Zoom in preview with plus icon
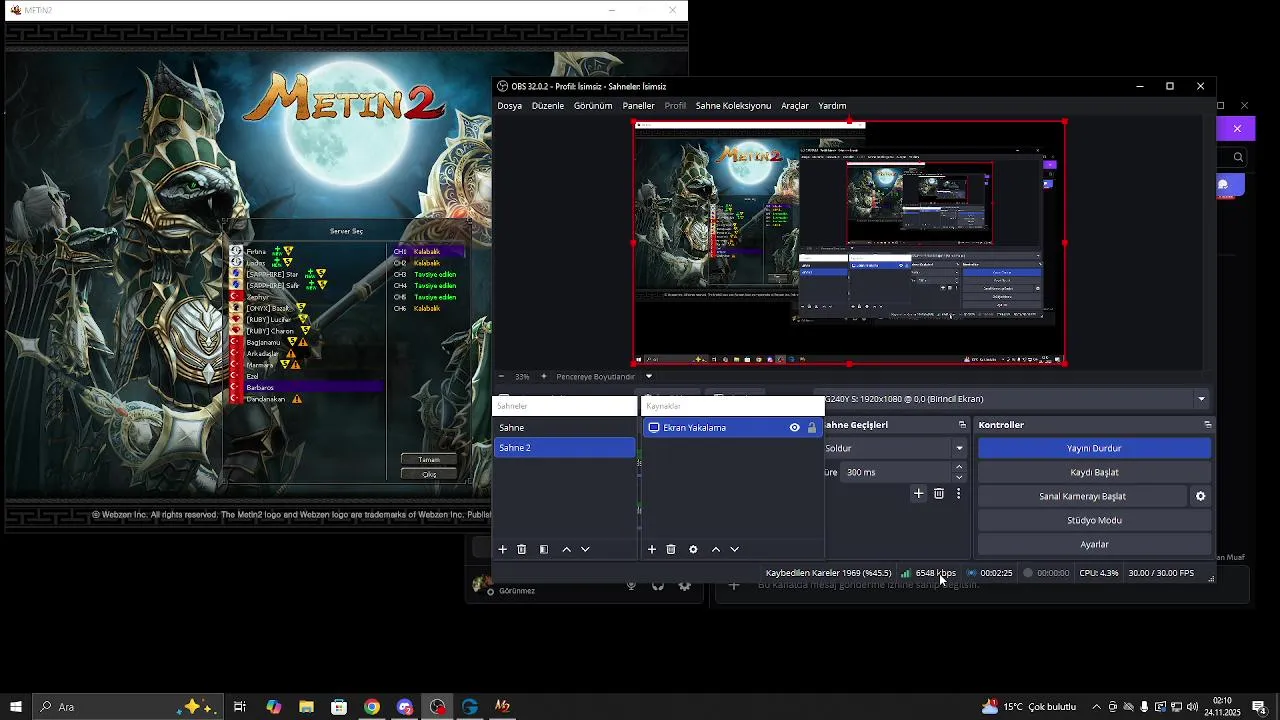This screenshot has height=720, width=1280. coord(544,377)
